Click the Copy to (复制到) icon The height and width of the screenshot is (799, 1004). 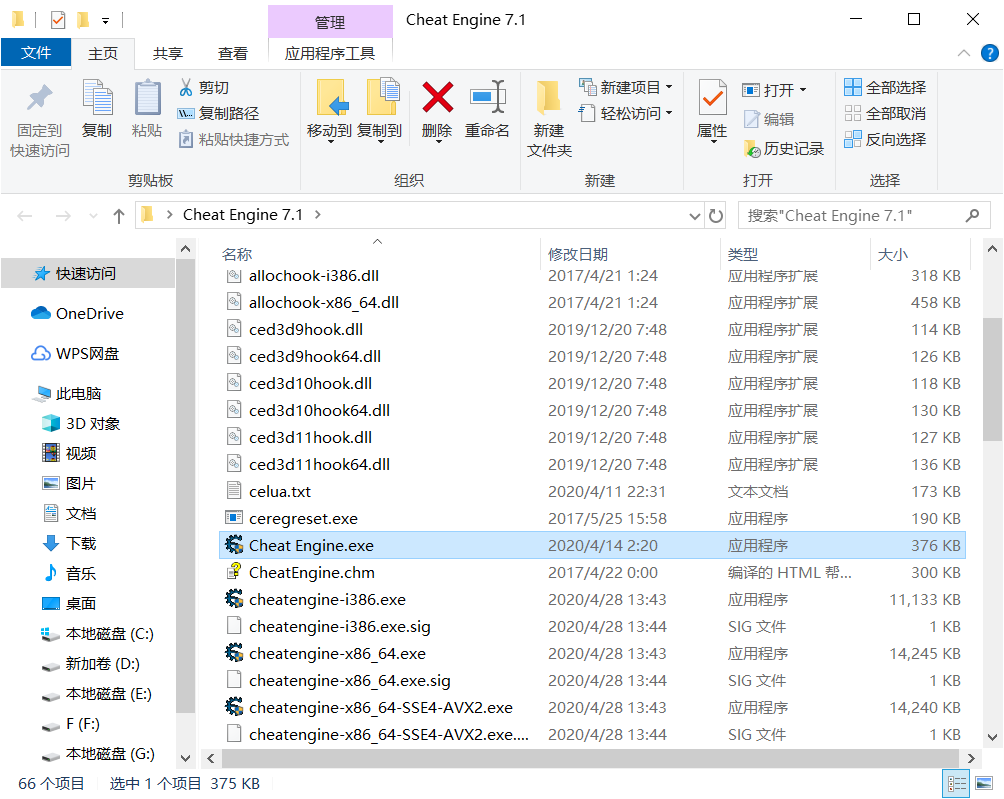click(x=383, y=97)
